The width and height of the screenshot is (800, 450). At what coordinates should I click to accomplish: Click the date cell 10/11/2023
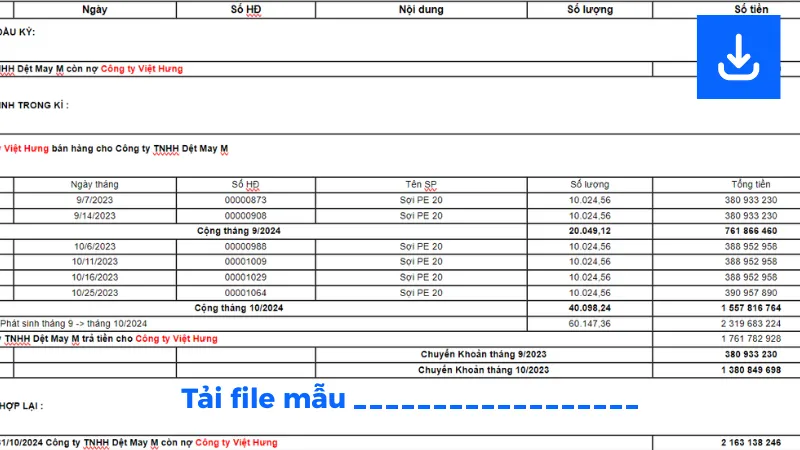(94, 262)
